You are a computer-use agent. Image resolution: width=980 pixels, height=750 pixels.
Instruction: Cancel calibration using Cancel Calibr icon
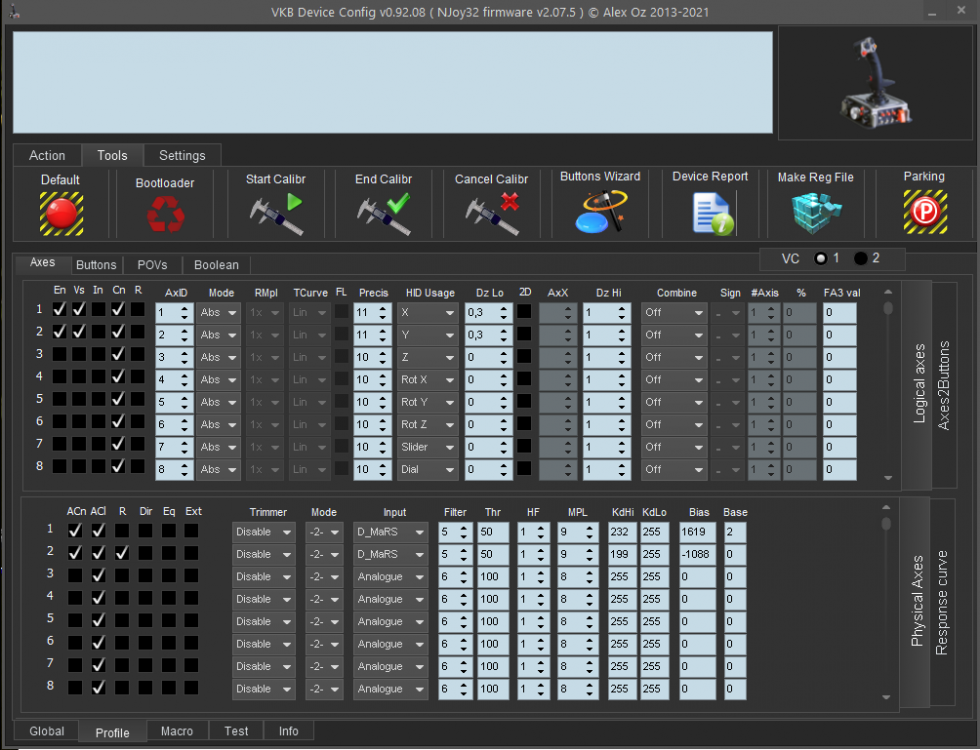pyautogui.click(x=491, y=213)
